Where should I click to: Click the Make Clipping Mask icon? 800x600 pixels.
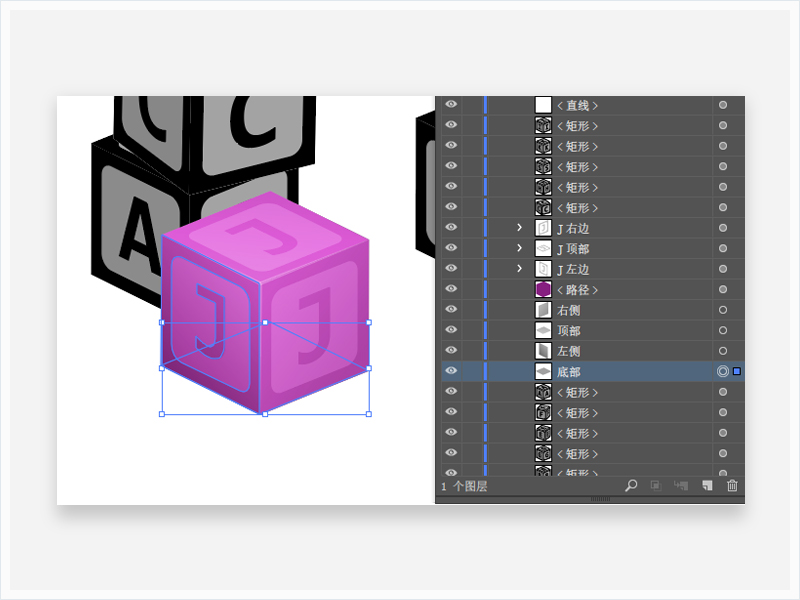coord(656,486)
